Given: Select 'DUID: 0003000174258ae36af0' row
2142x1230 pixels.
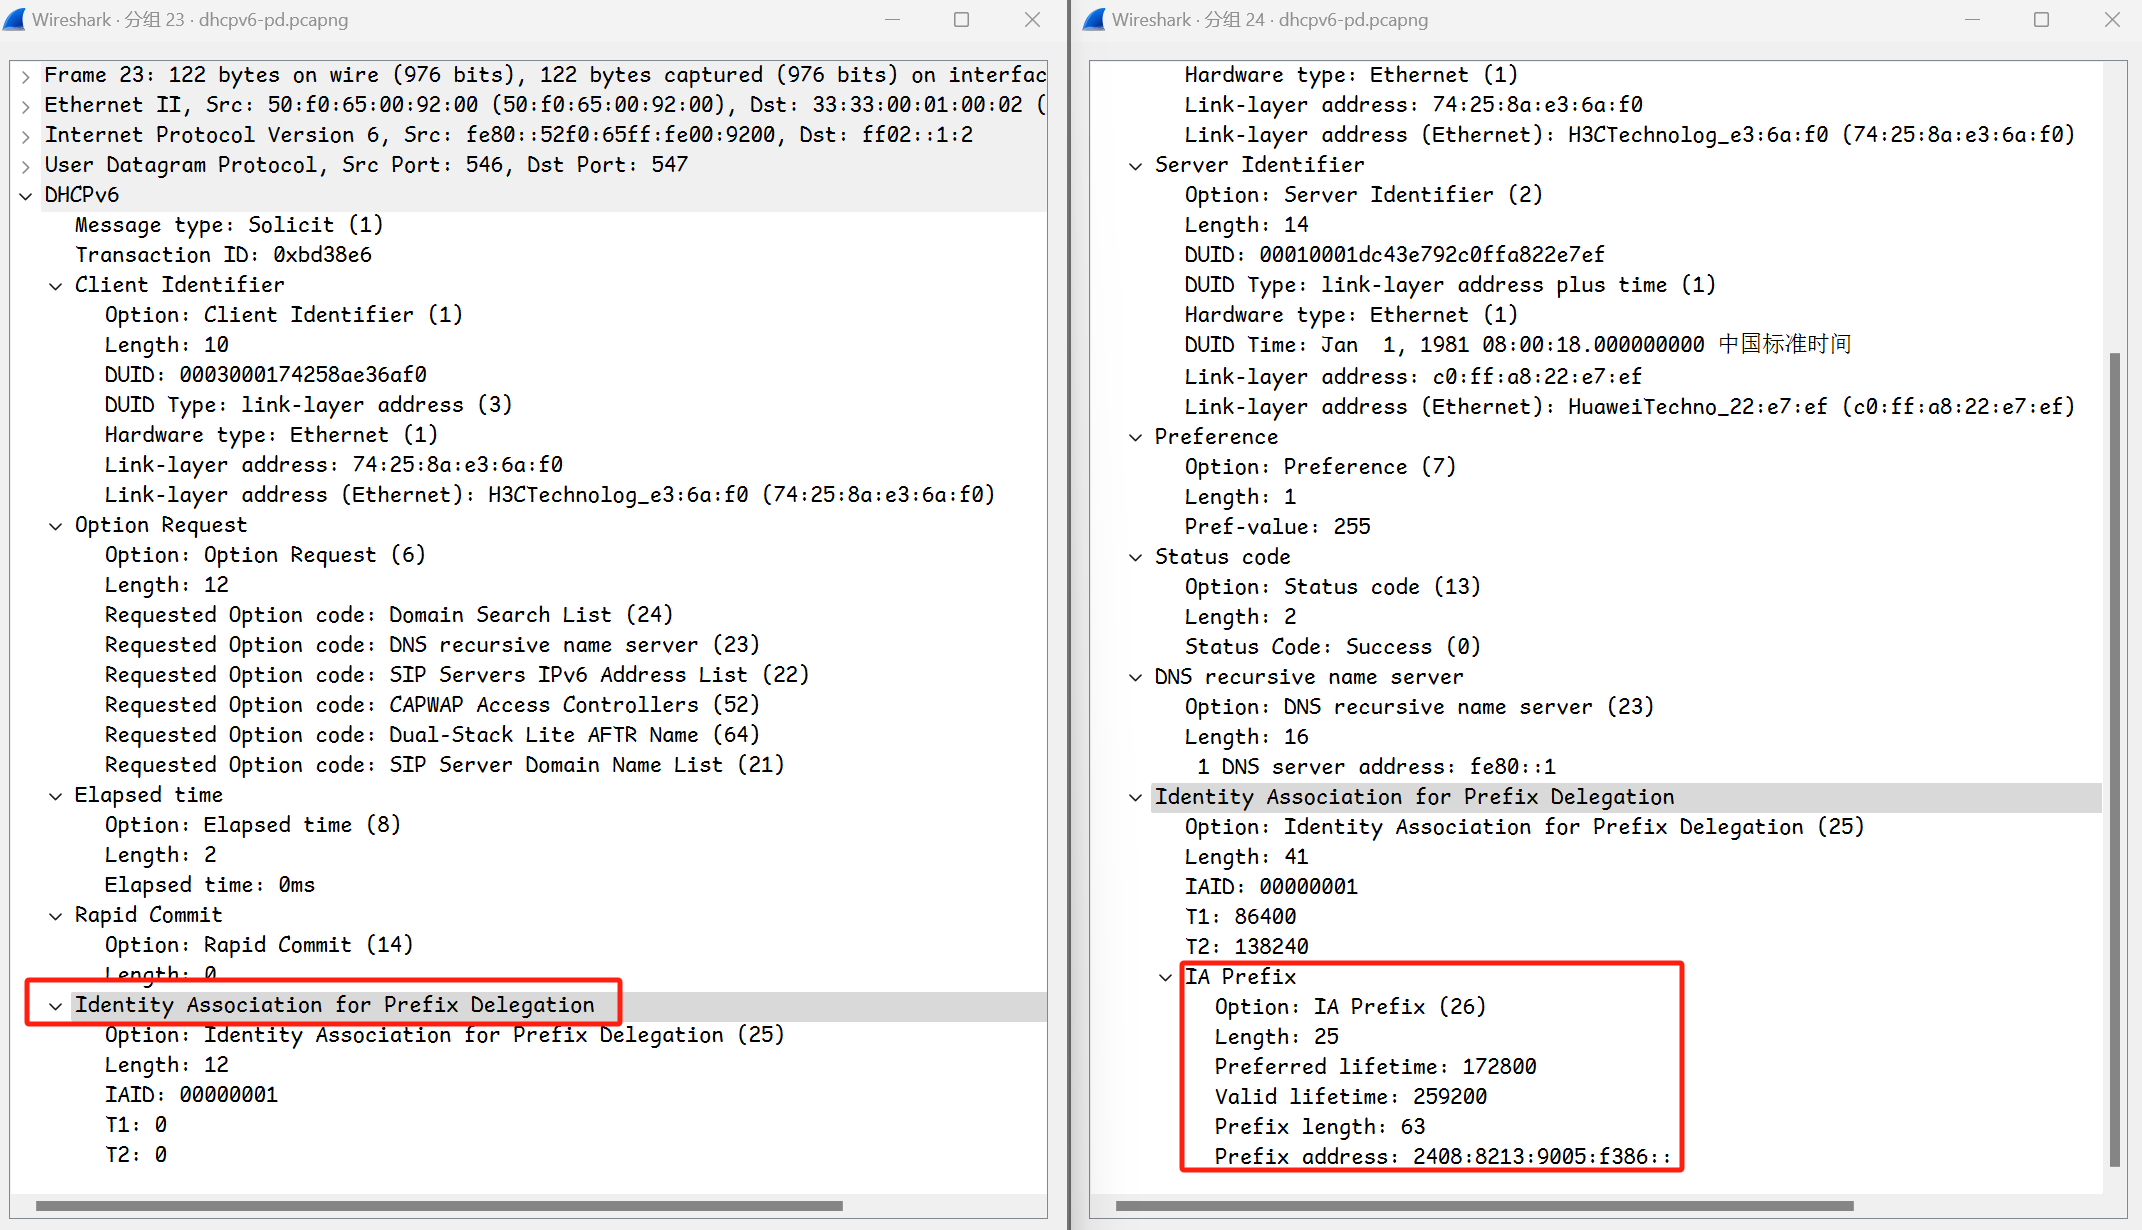Looking at the screenshot, I should coord(266,375).
